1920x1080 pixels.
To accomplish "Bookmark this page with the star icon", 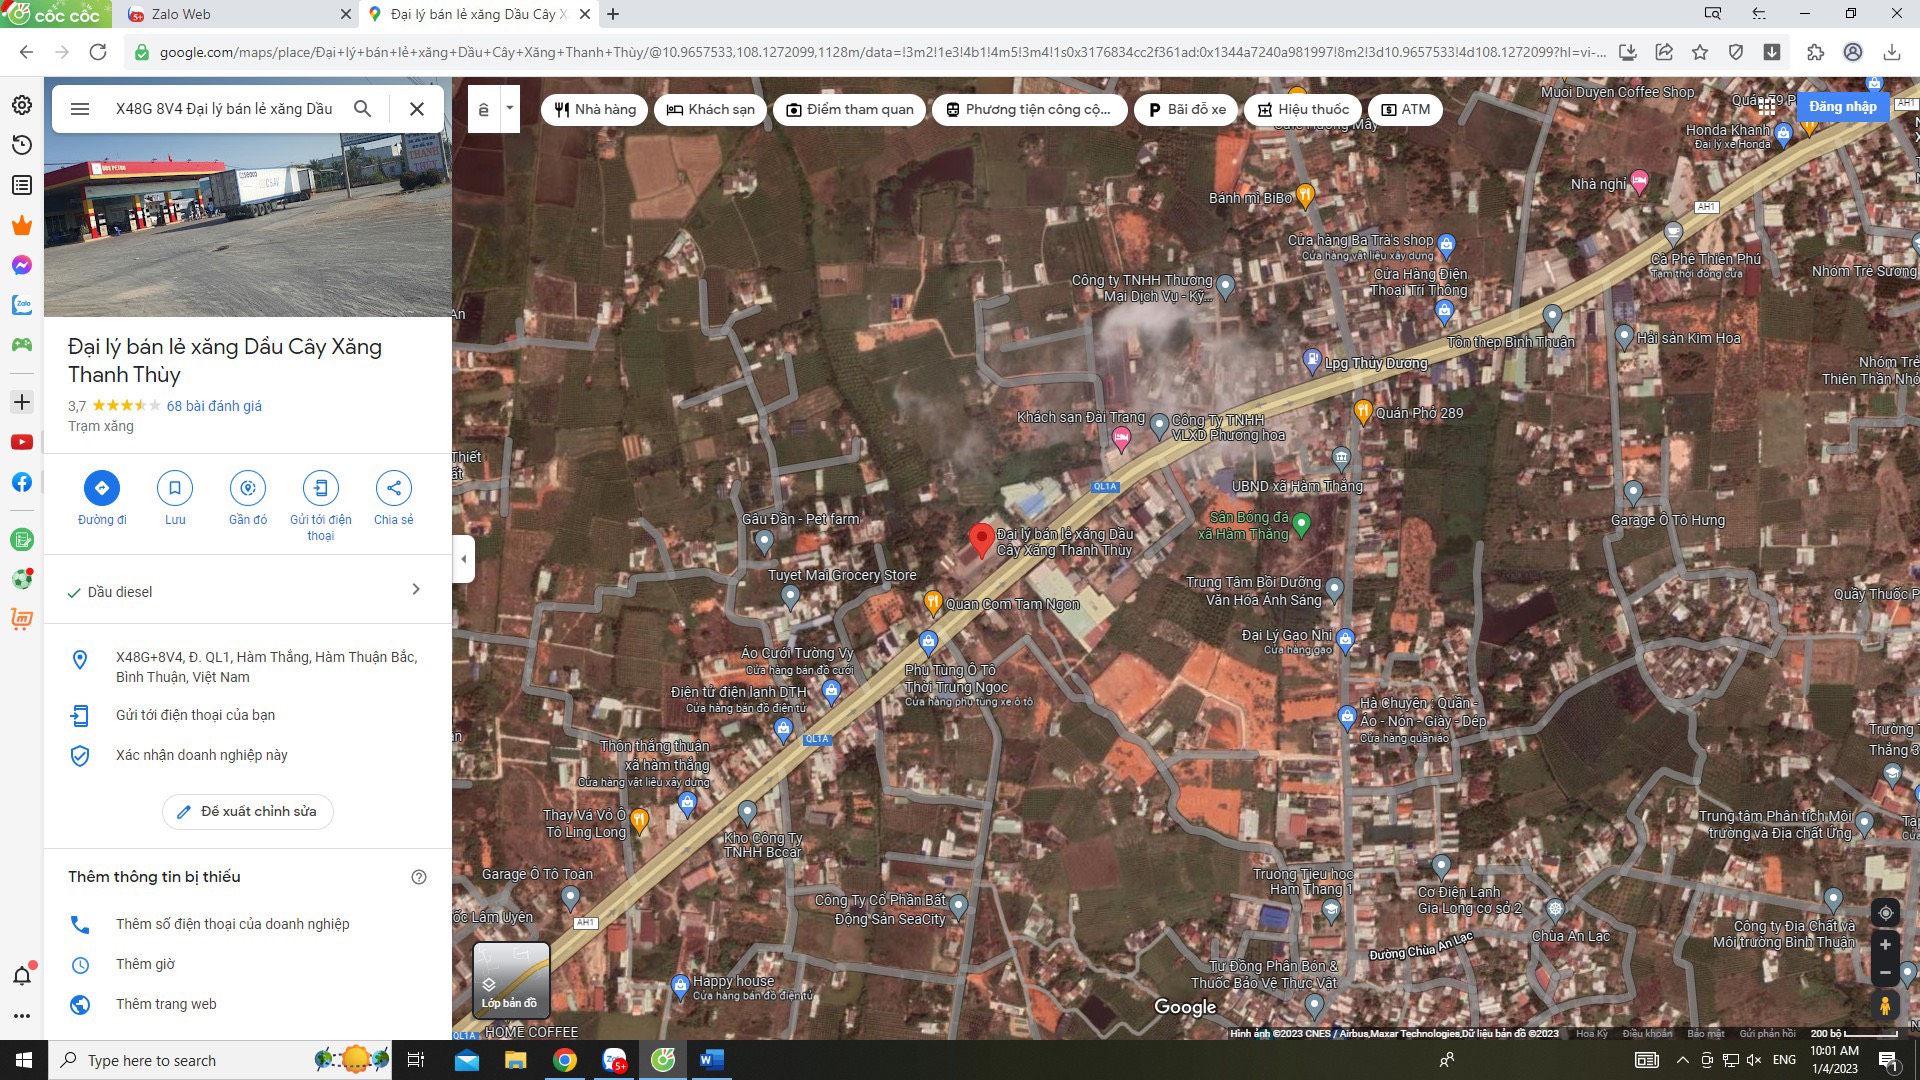I will (x=1700, y=52).
